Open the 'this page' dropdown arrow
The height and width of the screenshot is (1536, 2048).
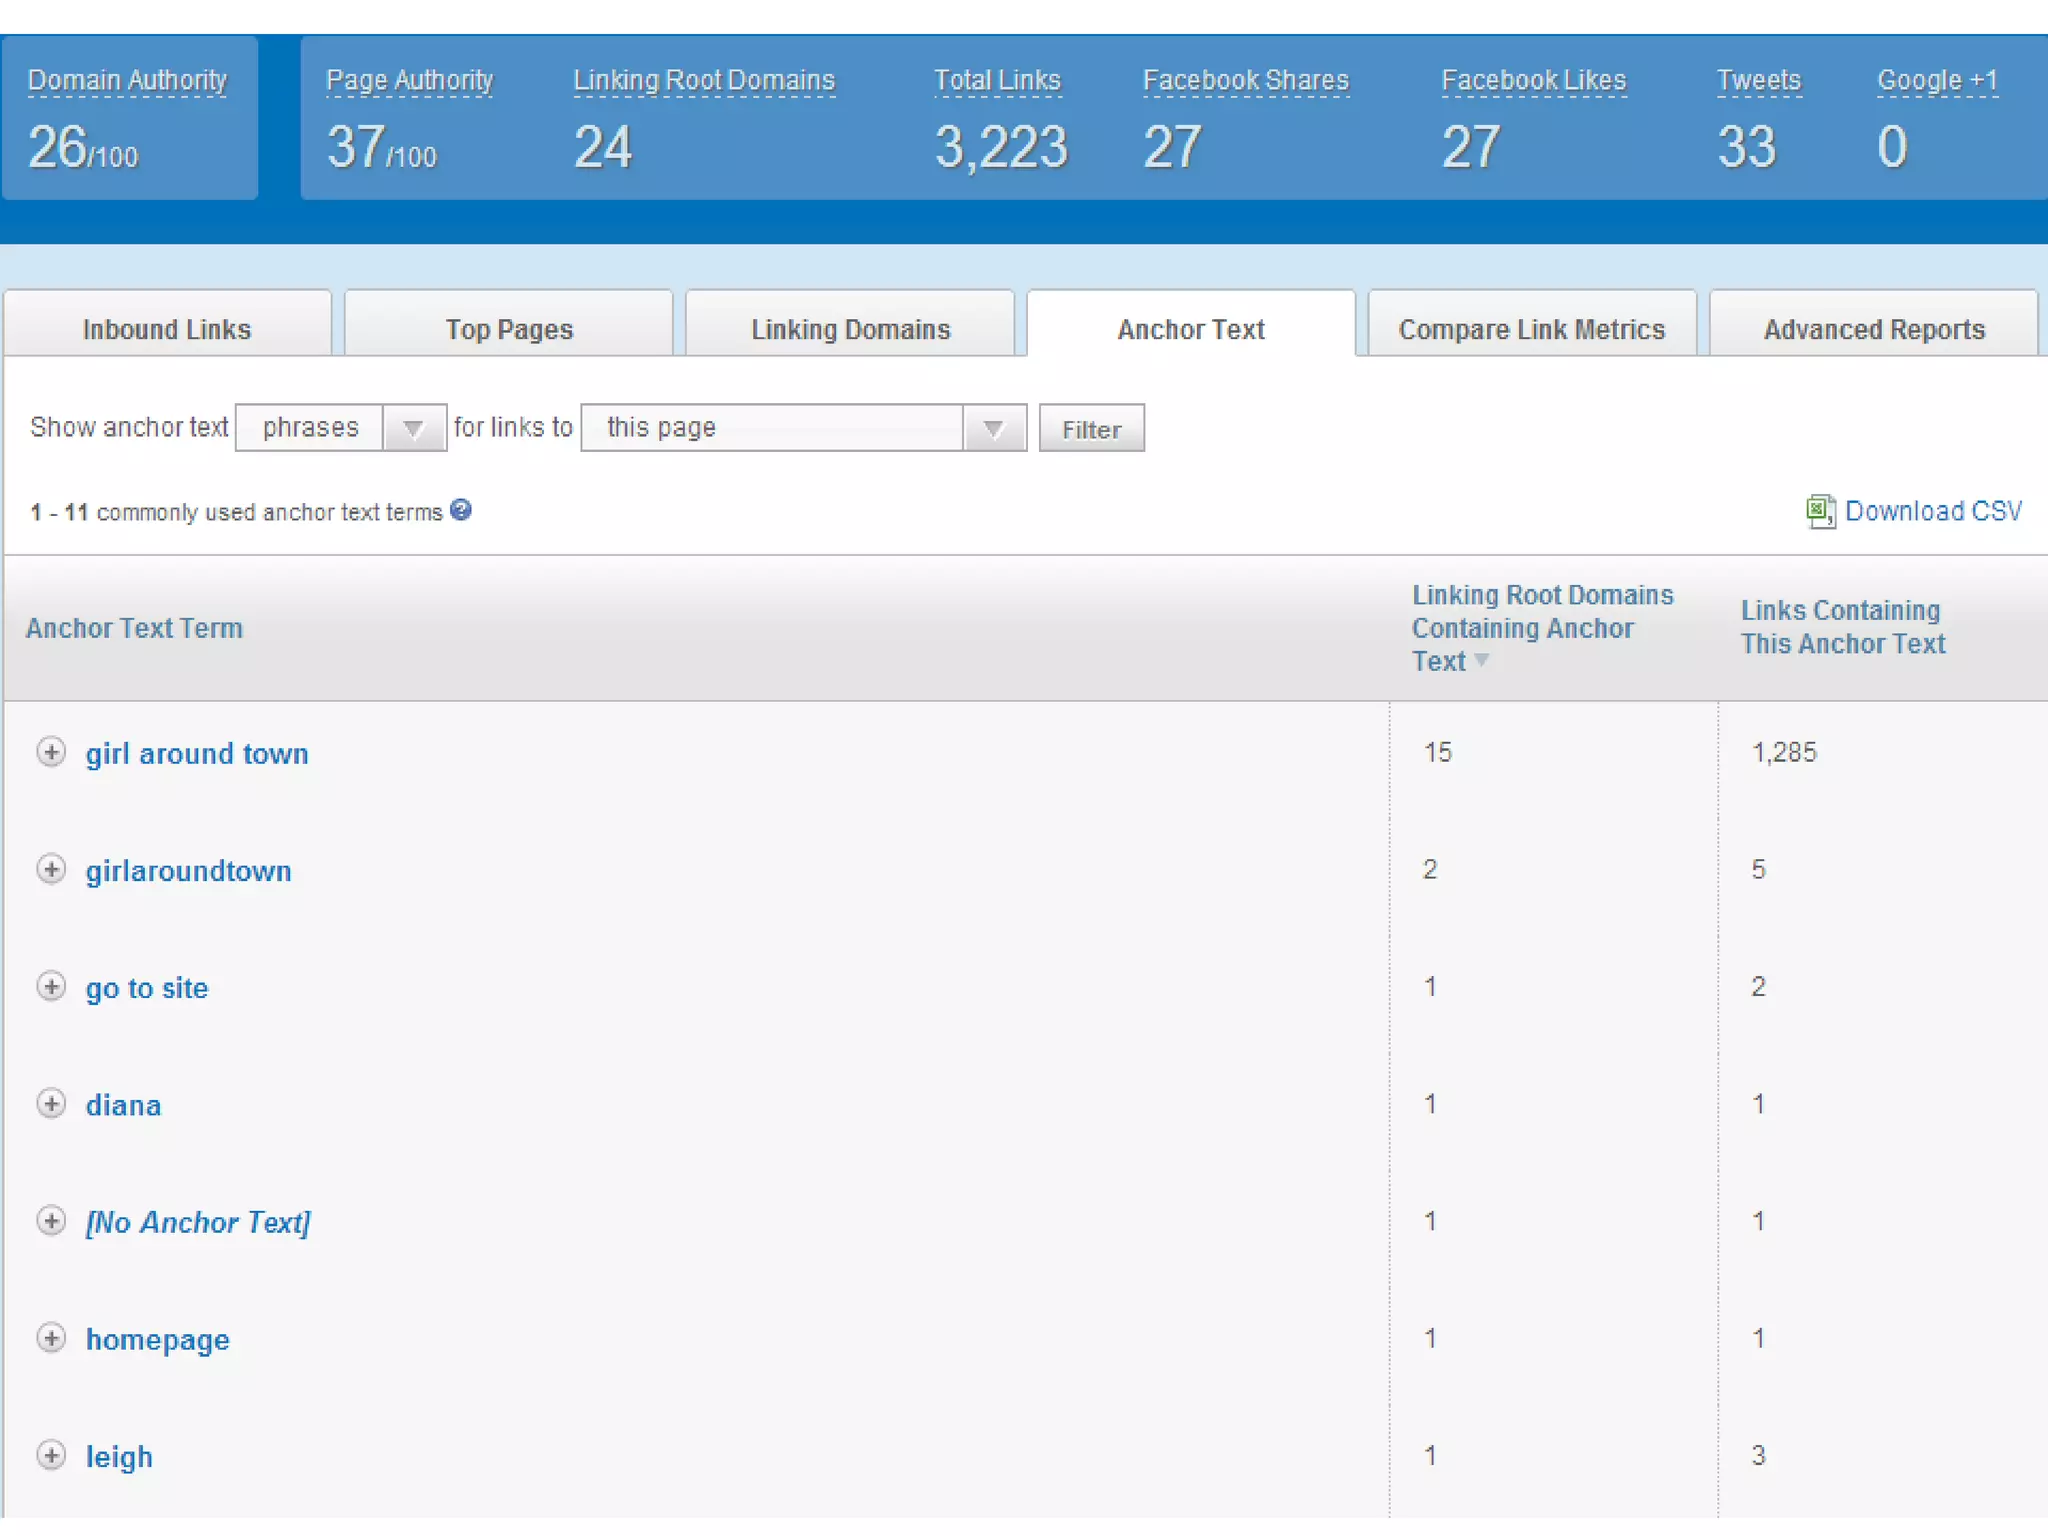[993, 429]
